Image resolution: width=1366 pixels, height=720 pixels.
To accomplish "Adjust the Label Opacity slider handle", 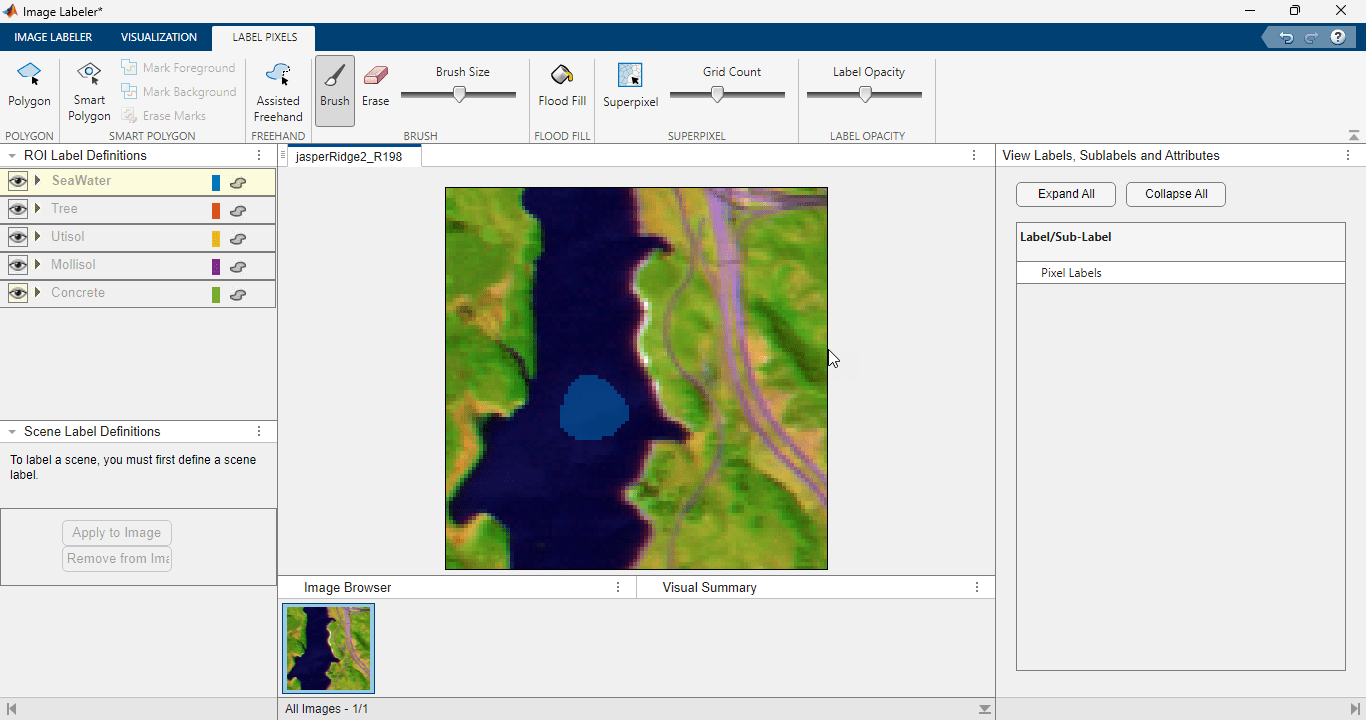I will coord(863,93).
